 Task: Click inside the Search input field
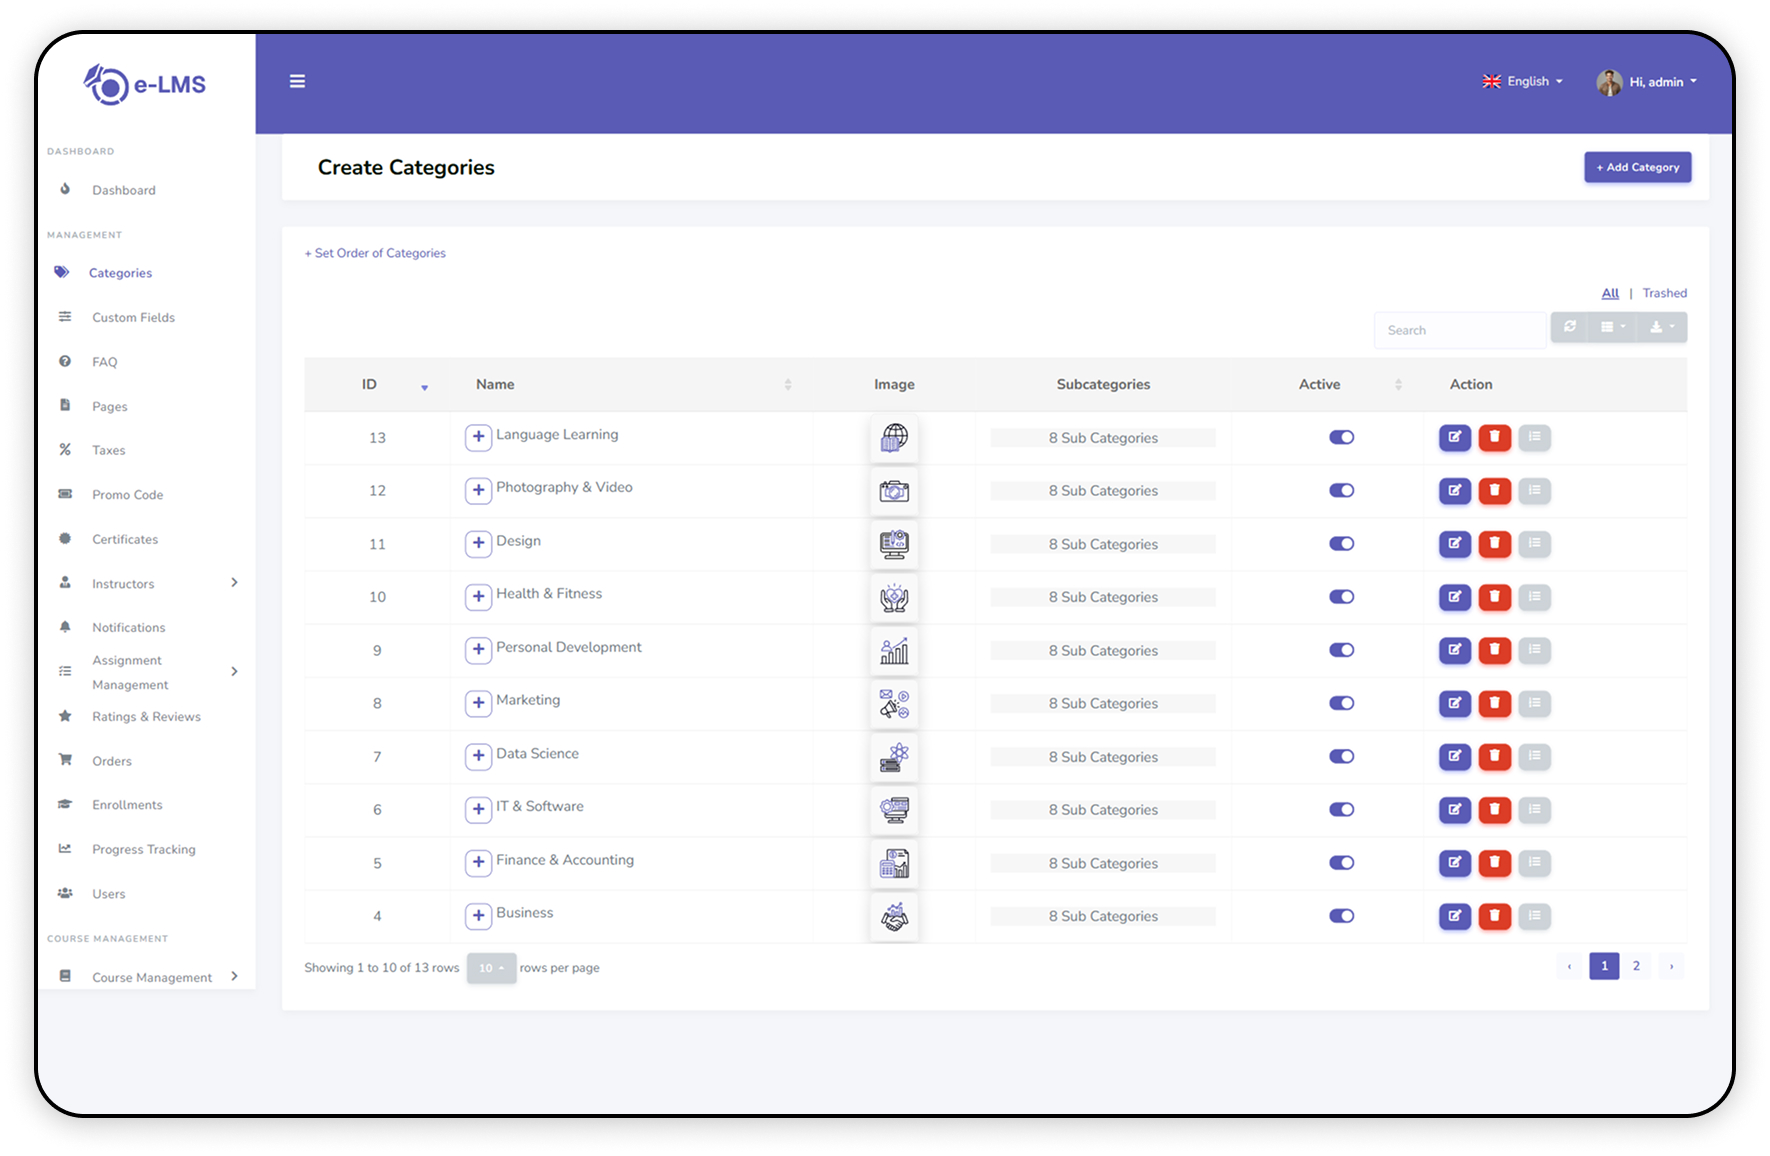[1459, 330]
